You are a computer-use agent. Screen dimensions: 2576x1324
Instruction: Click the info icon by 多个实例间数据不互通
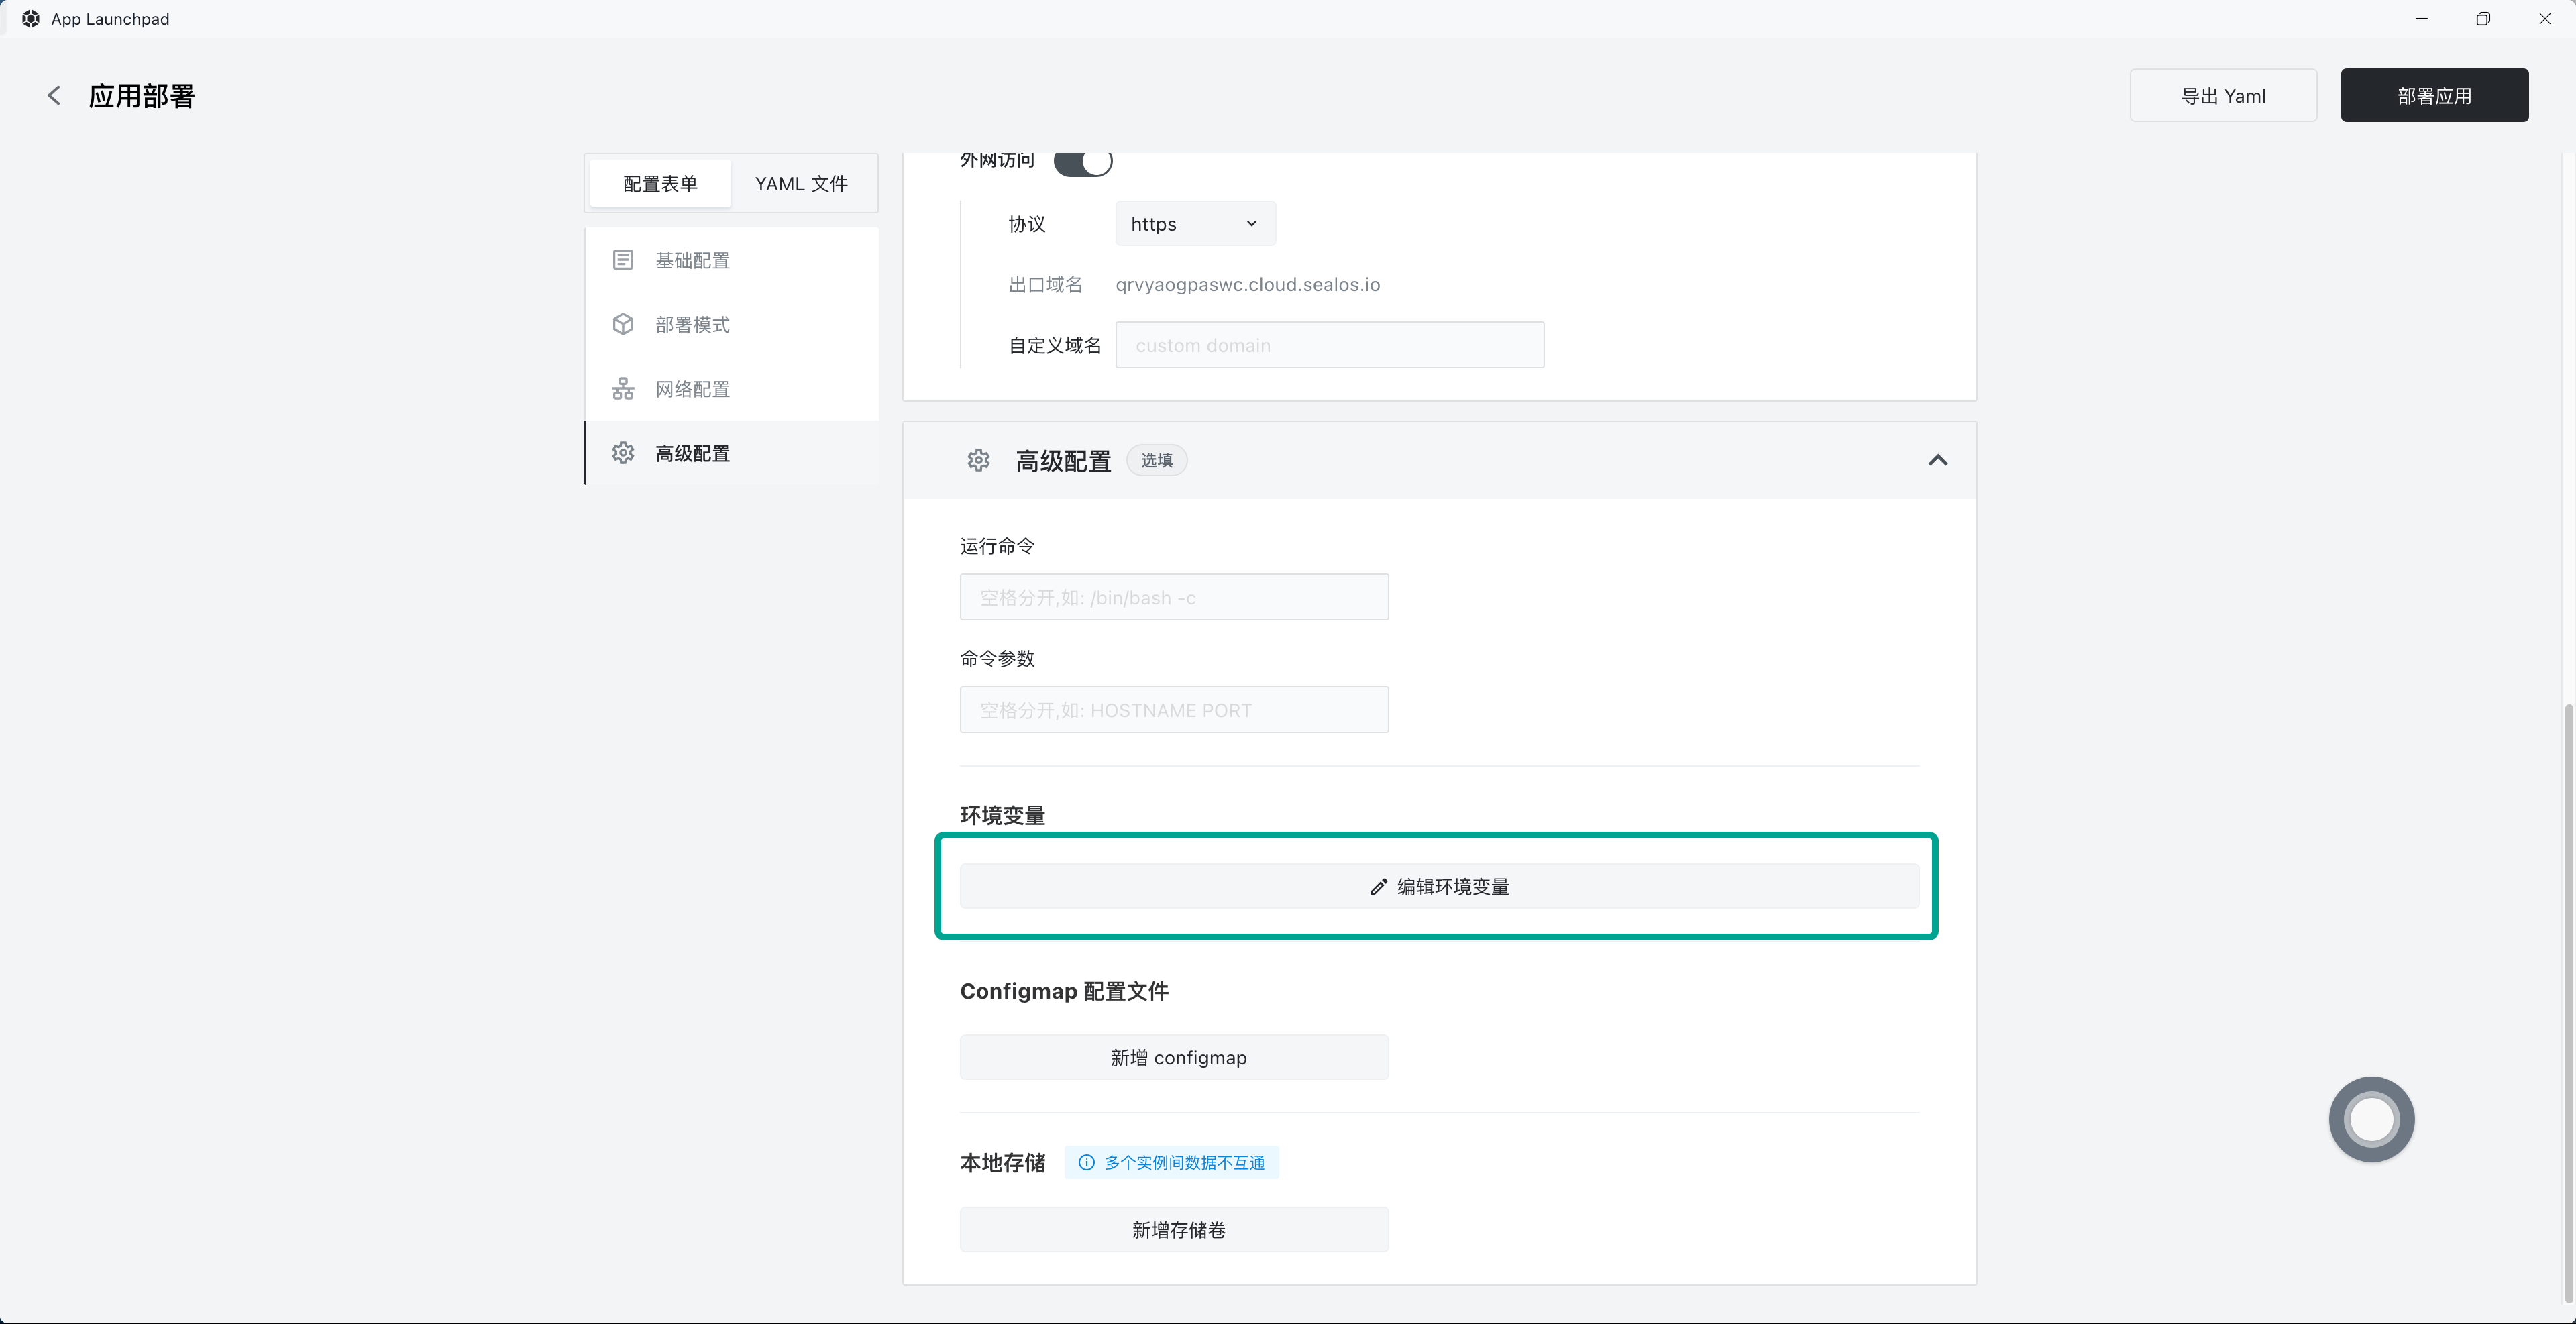(x=1086, y=1162)
